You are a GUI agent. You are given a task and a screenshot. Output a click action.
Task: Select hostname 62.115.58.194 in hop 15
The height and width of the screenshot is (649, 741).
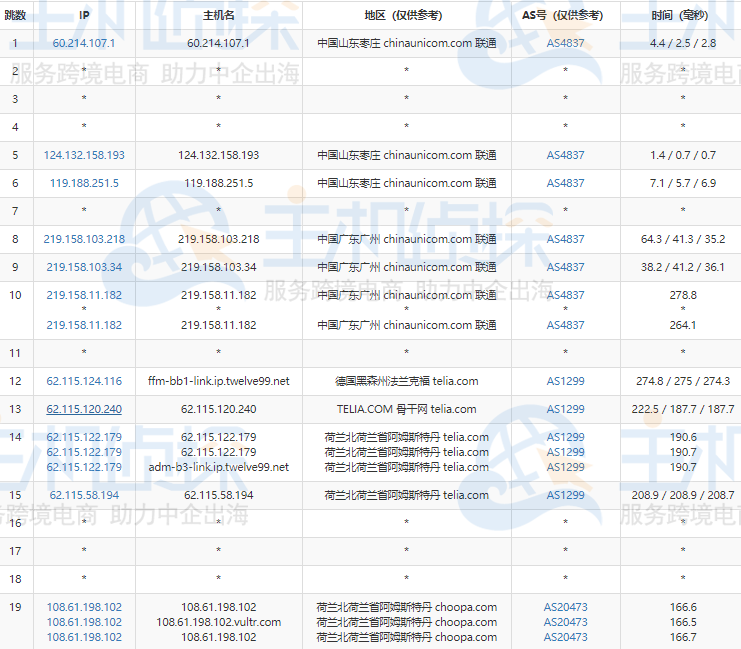click(x=218, y=495)
